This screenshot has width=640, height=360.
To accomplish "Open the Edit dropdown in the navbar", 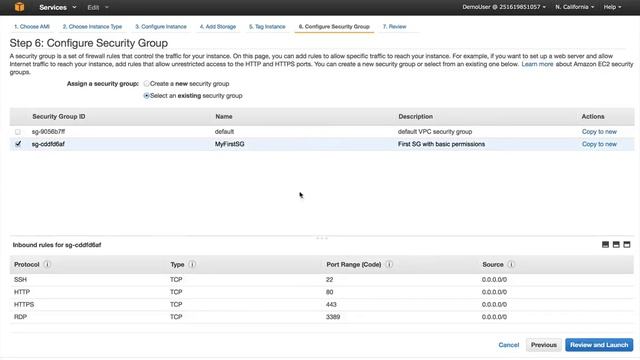I will [98, 7].
